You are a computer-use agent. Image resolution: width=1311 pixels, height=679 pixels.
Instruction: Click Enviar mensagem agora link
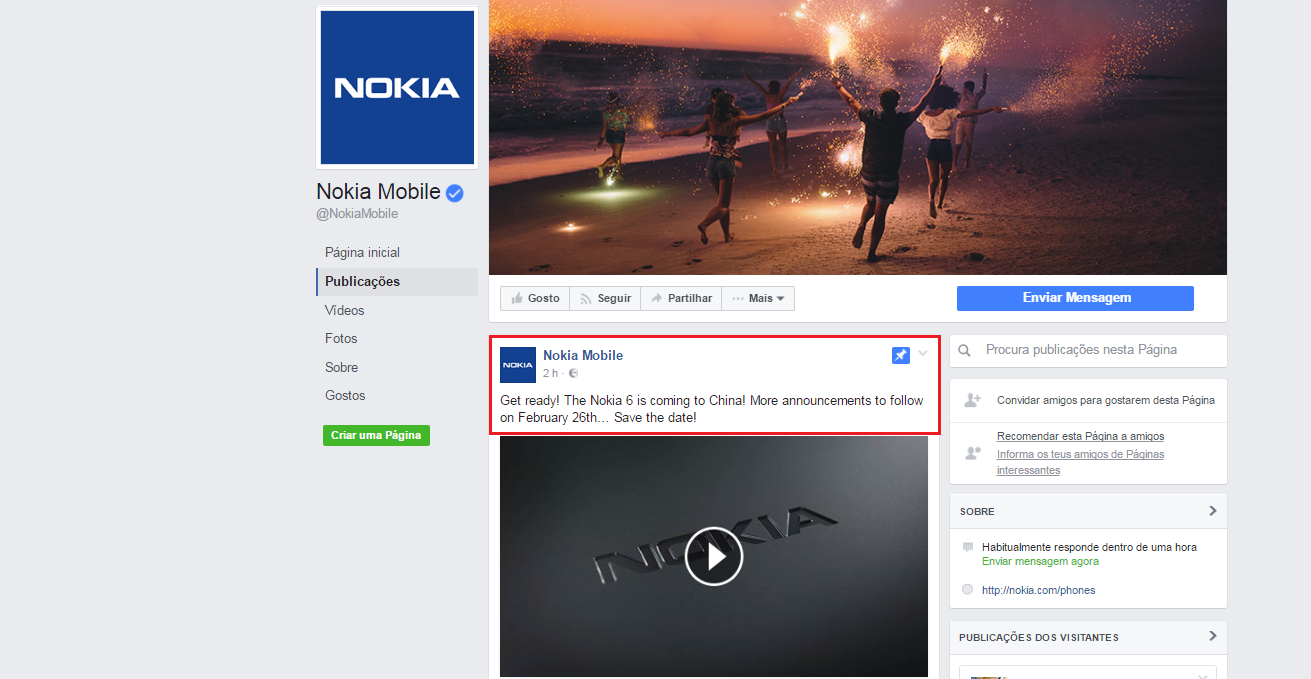coord(1040,562)
